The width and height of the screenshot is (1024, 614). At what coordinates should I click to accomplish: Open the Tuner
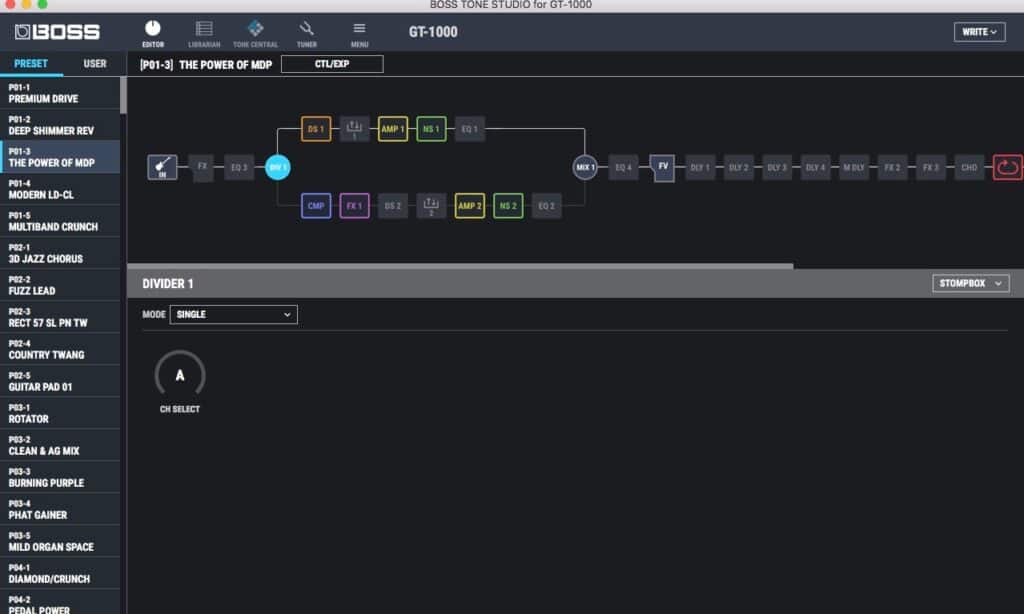(306, 33)
